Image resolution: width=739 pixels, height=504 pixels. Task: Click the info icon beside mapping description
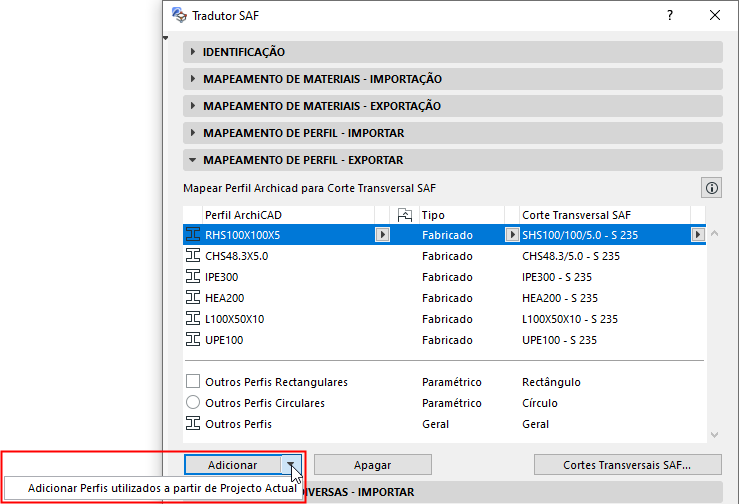pos(711,188)
